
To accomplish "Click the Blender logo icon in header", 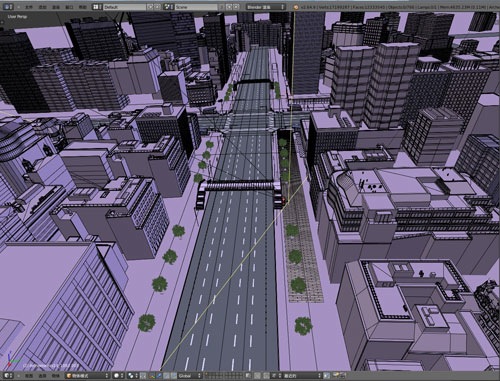I will point(296,7).
